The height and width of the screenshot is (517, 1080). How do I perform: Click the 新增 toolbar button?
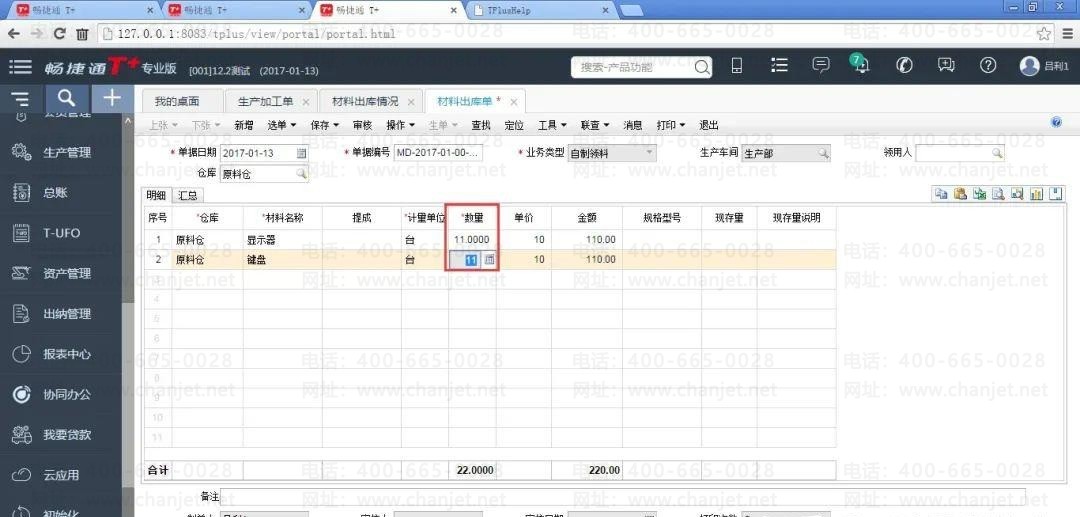click(244, 125)
